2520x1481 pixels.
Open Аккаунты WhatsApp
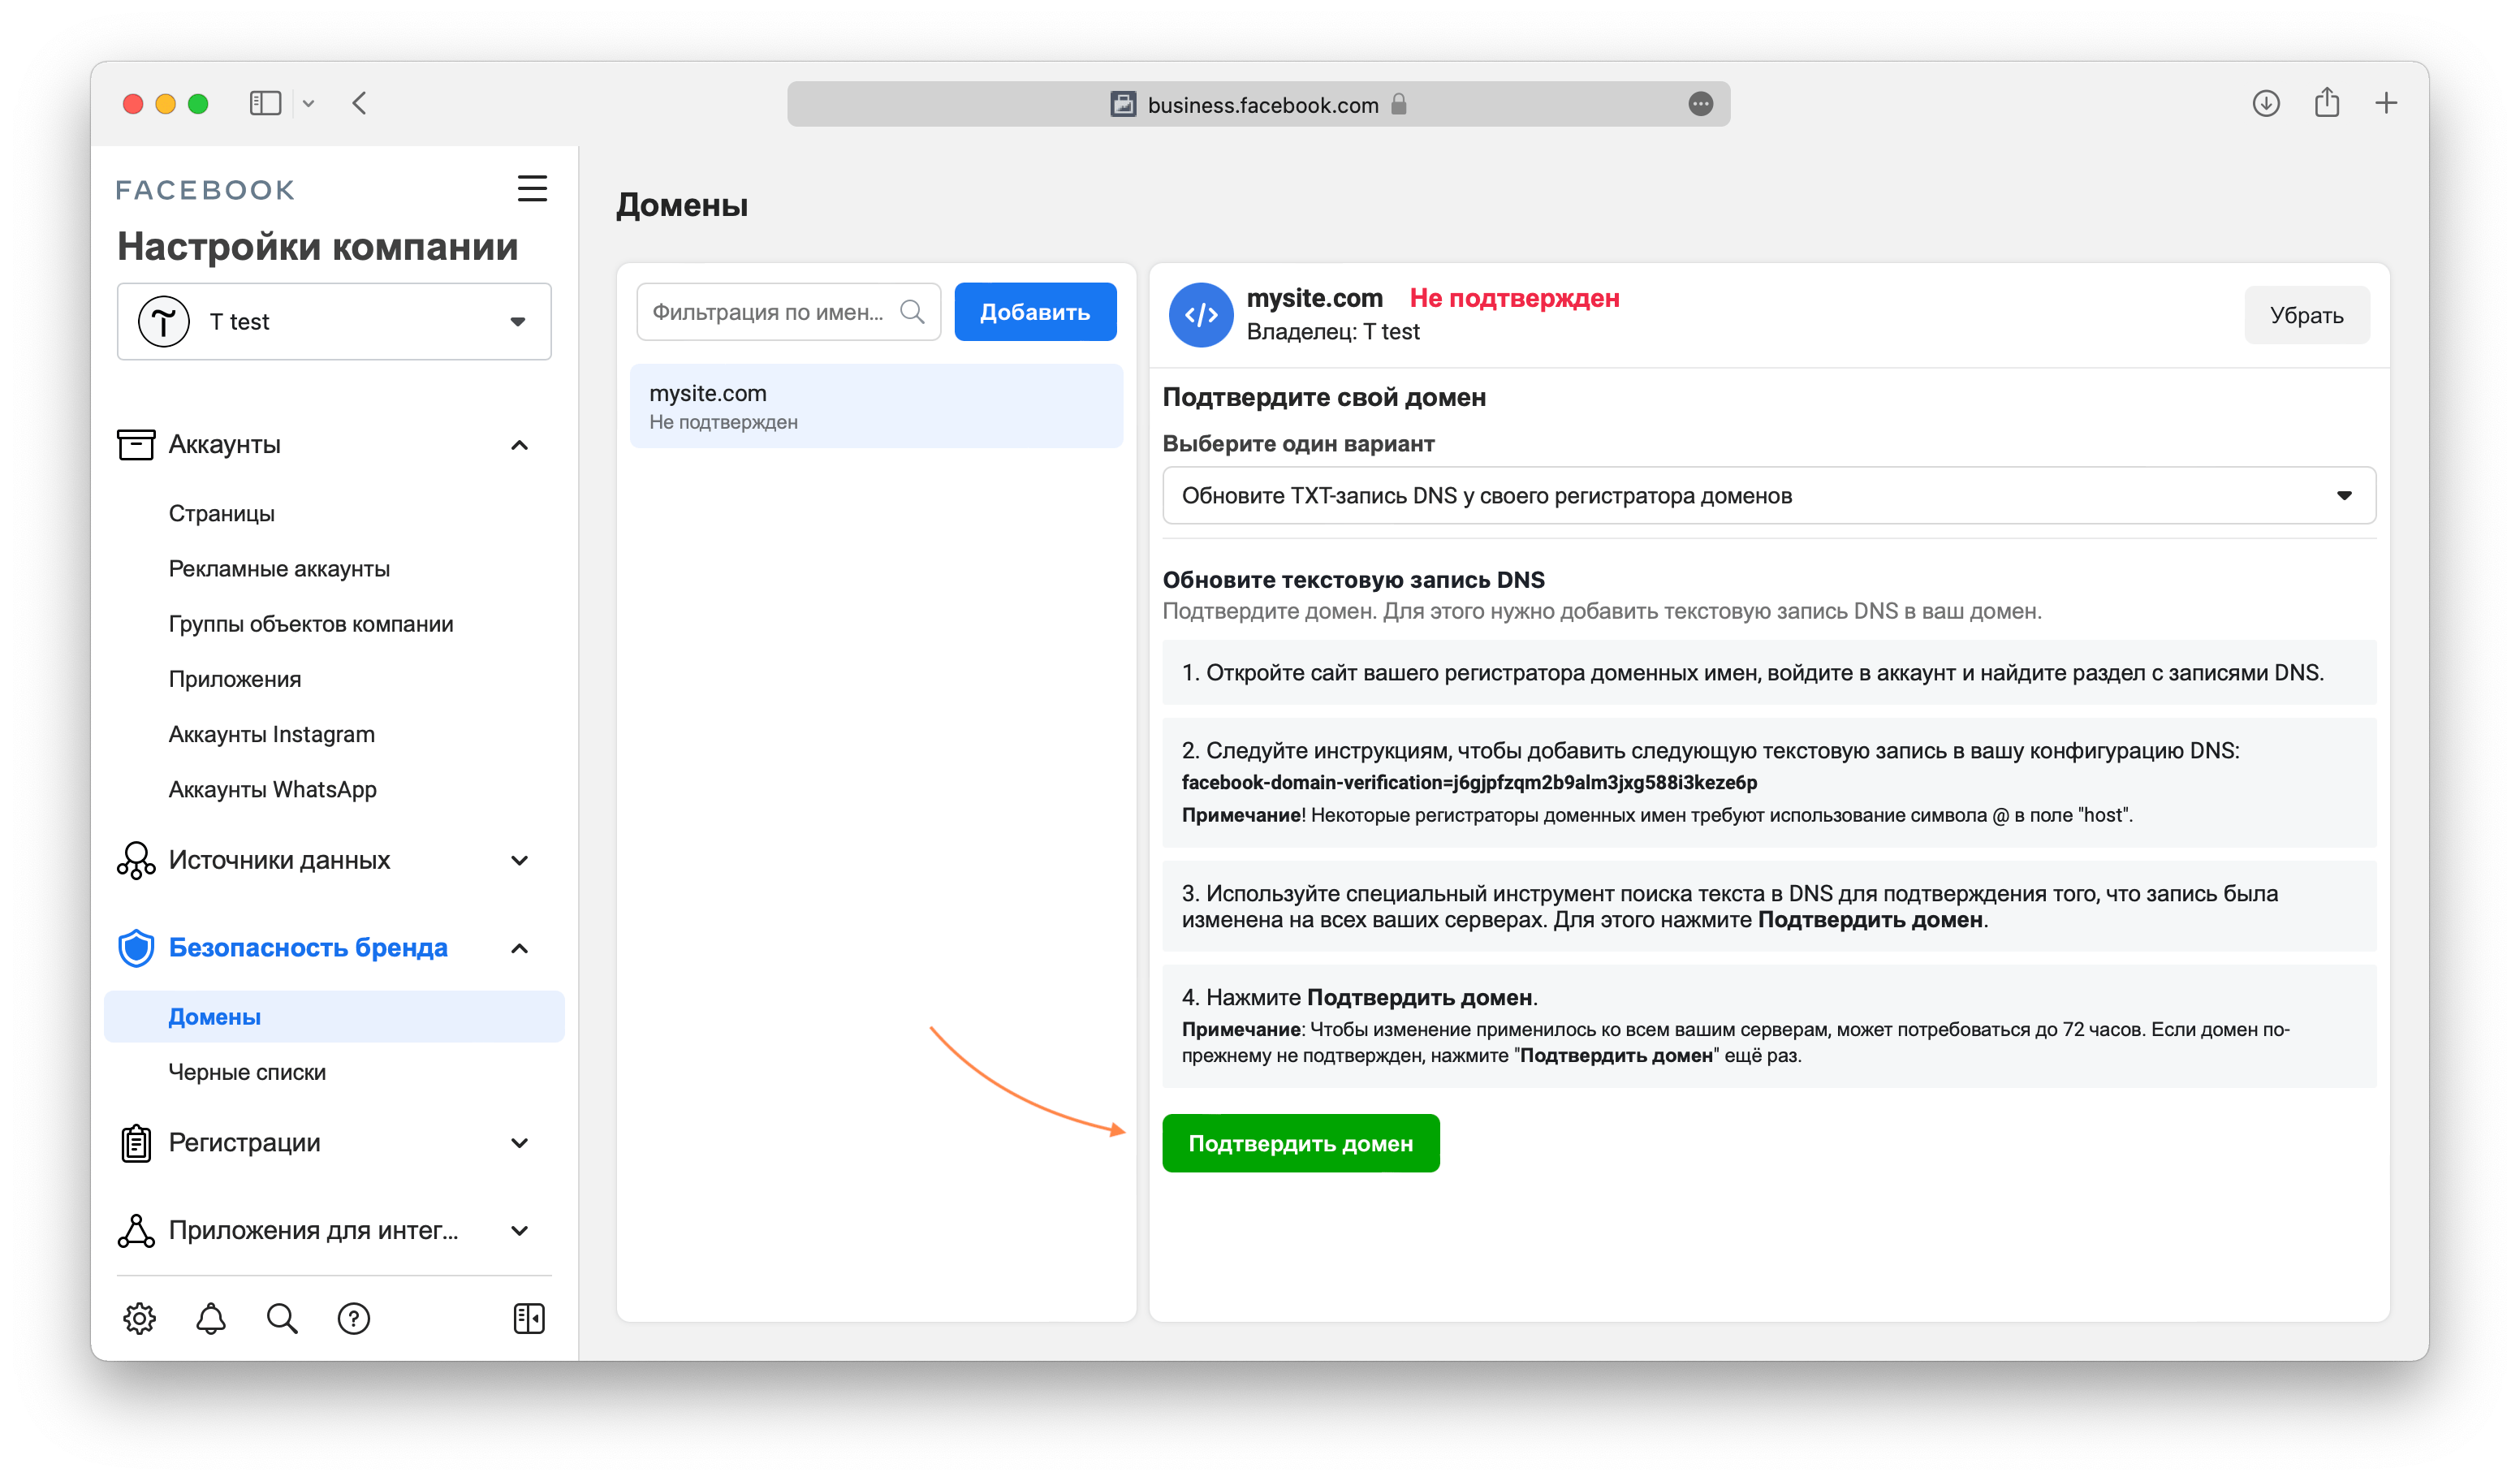pyautogui.click(x=273, y=789)
